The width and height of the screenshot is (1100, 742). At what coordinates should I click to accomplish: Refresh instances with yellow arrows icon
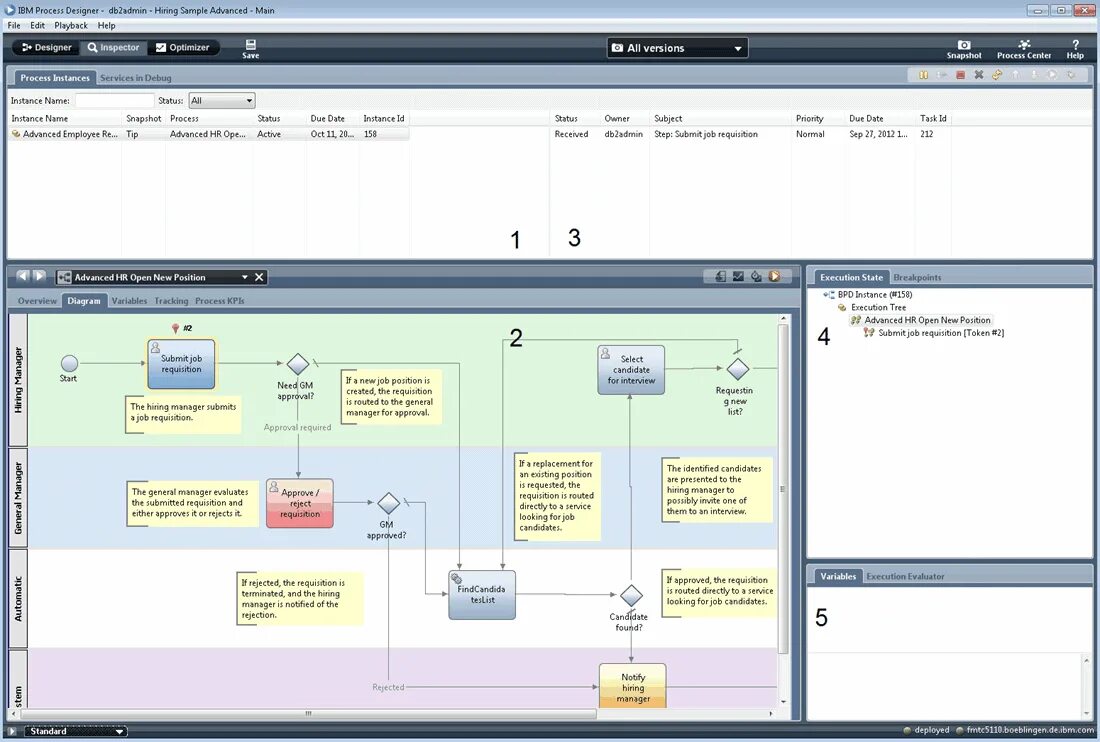pyautogui.click(x=997, y=75)
